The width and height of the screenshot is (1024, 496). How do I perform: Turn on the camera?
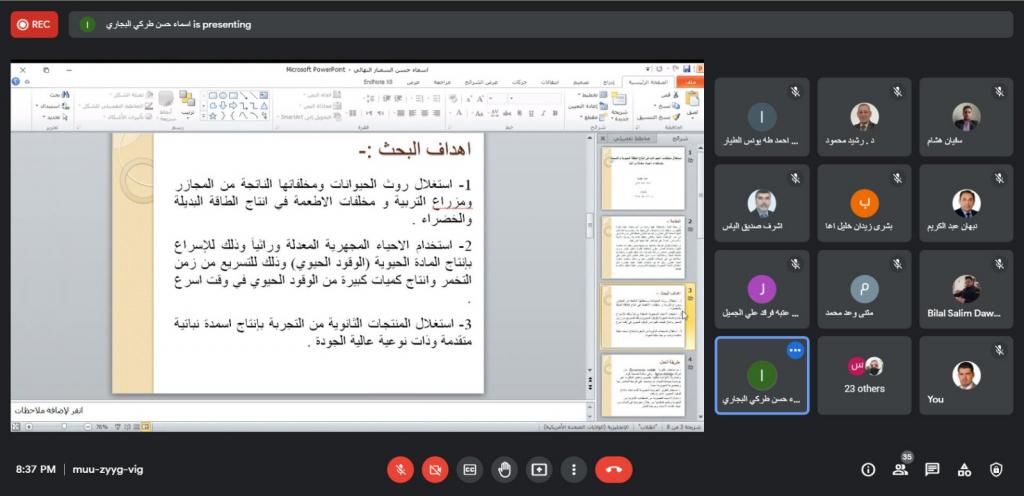(435, 469)
